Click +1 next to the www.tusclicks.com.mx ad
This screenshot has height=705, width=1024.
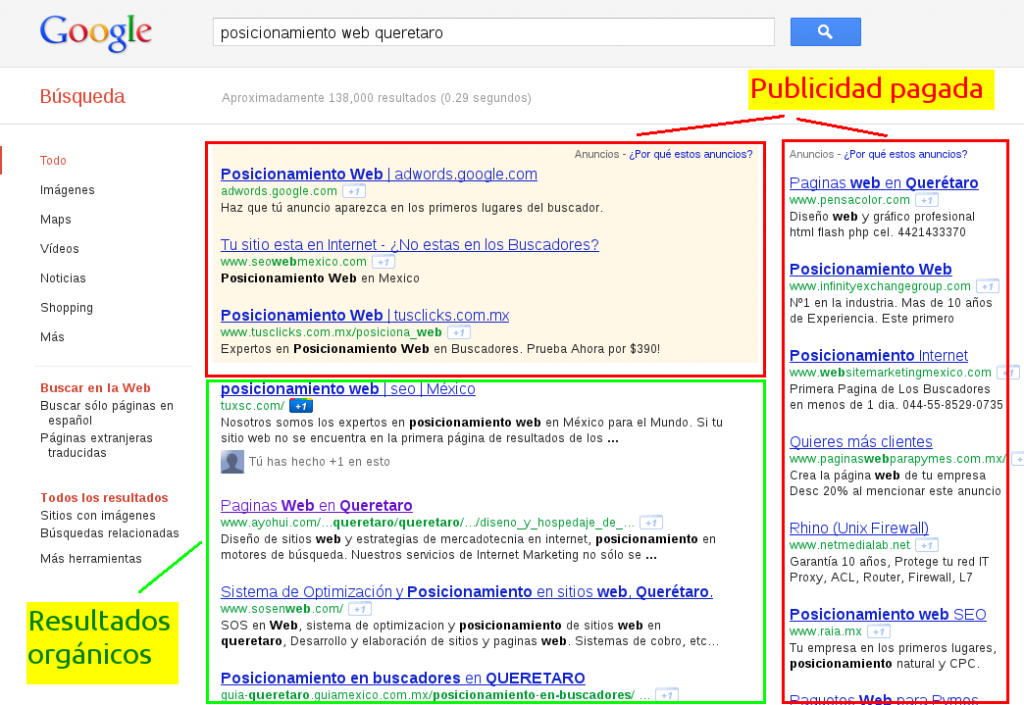(x=458, y=332)
